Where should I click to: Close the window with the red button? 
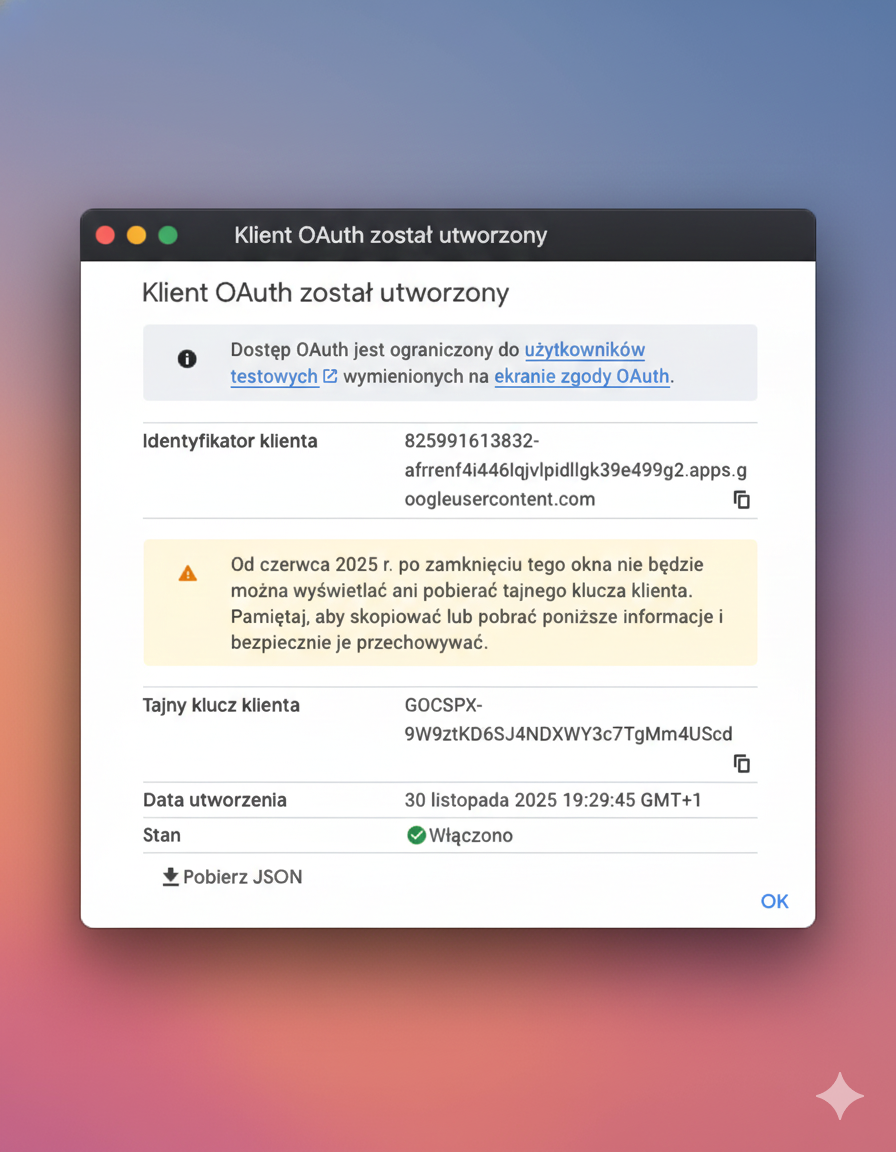click(105, 235)
